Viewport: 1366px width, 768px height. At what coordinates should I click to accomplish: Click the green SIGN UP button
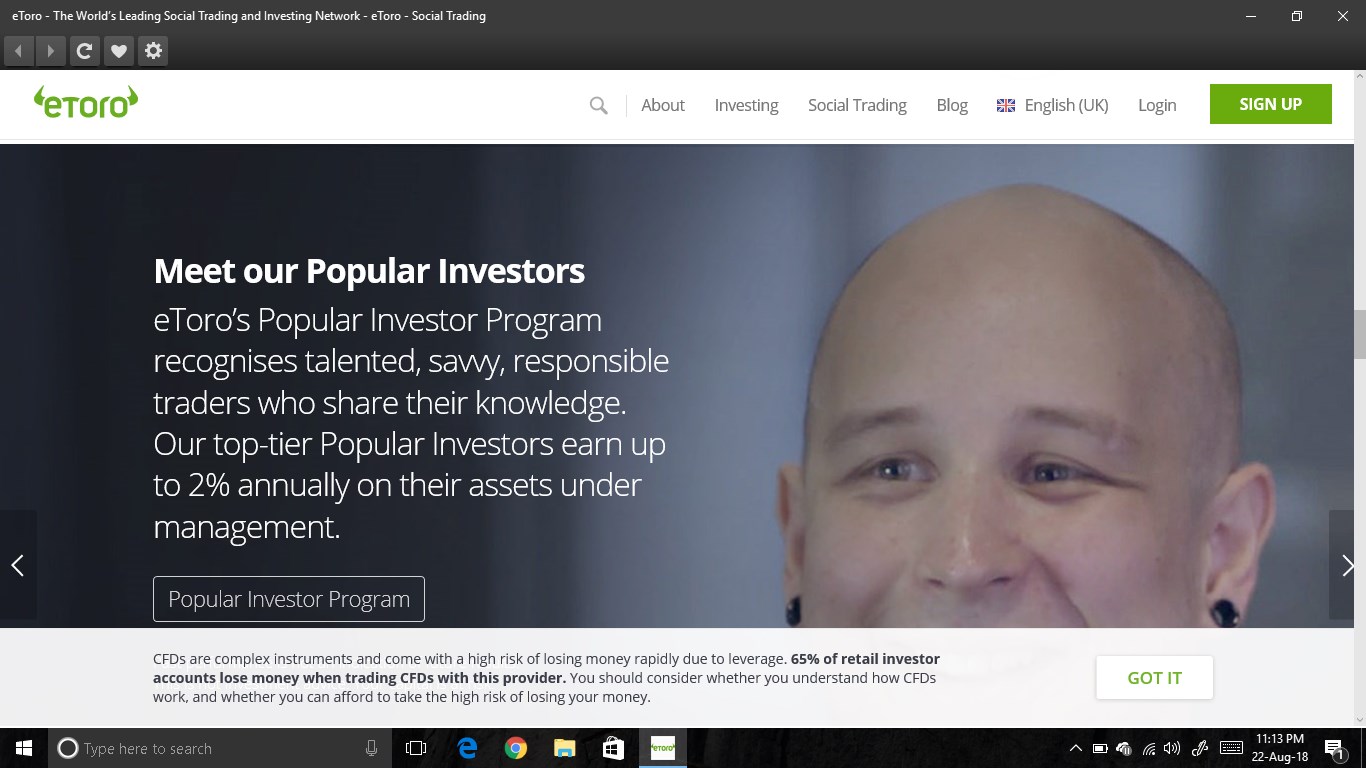coord(1270,104)
